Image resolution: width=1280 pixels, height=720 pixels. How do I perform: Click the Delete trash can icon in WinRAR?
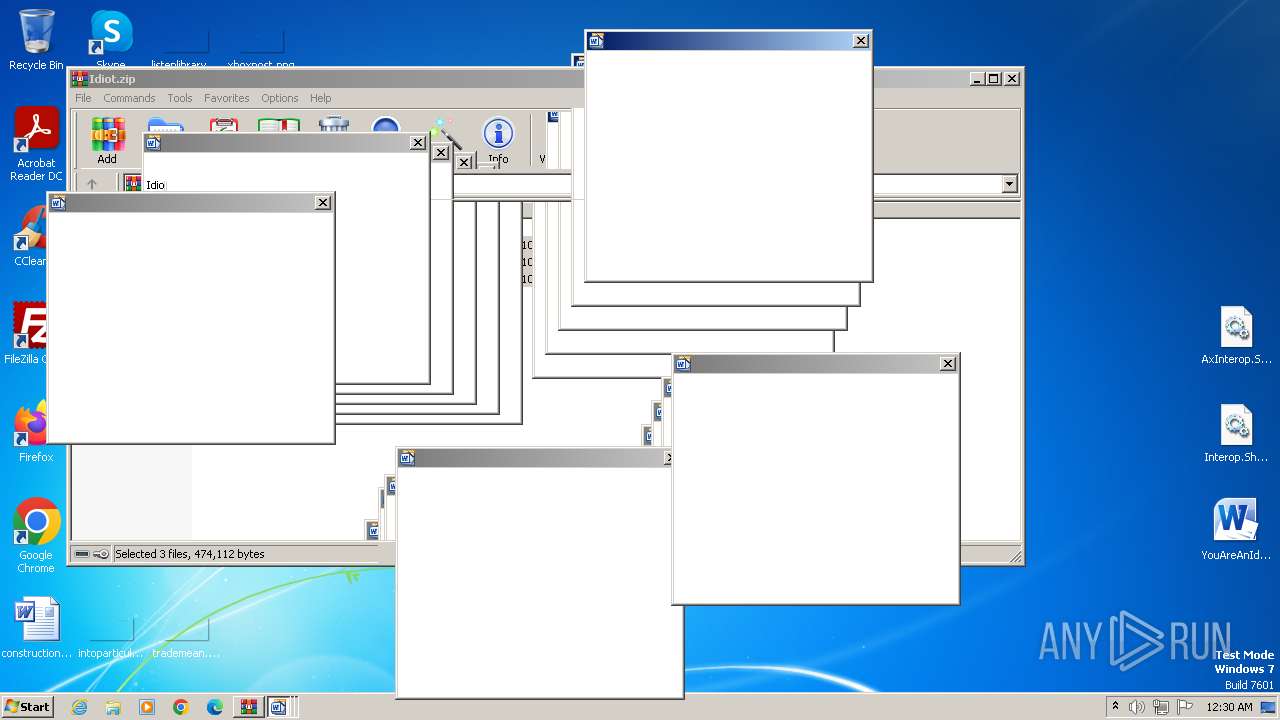(333, 124)
